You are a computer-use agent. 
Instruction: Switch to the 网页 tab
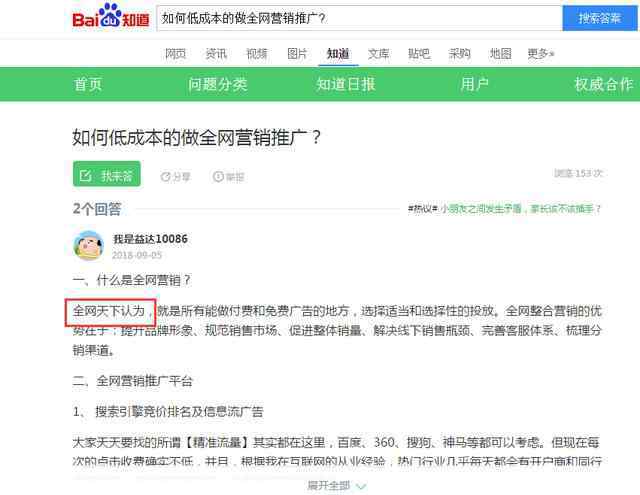176,53
